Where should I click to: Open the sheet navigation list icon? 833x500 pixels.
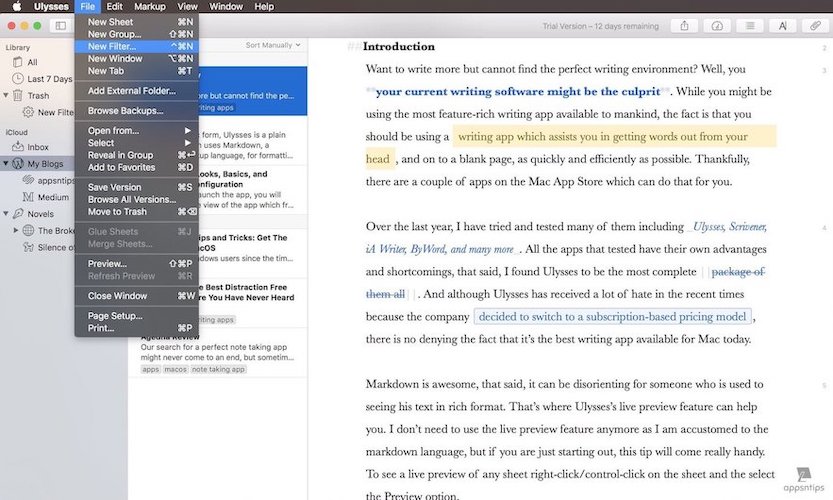749,25
